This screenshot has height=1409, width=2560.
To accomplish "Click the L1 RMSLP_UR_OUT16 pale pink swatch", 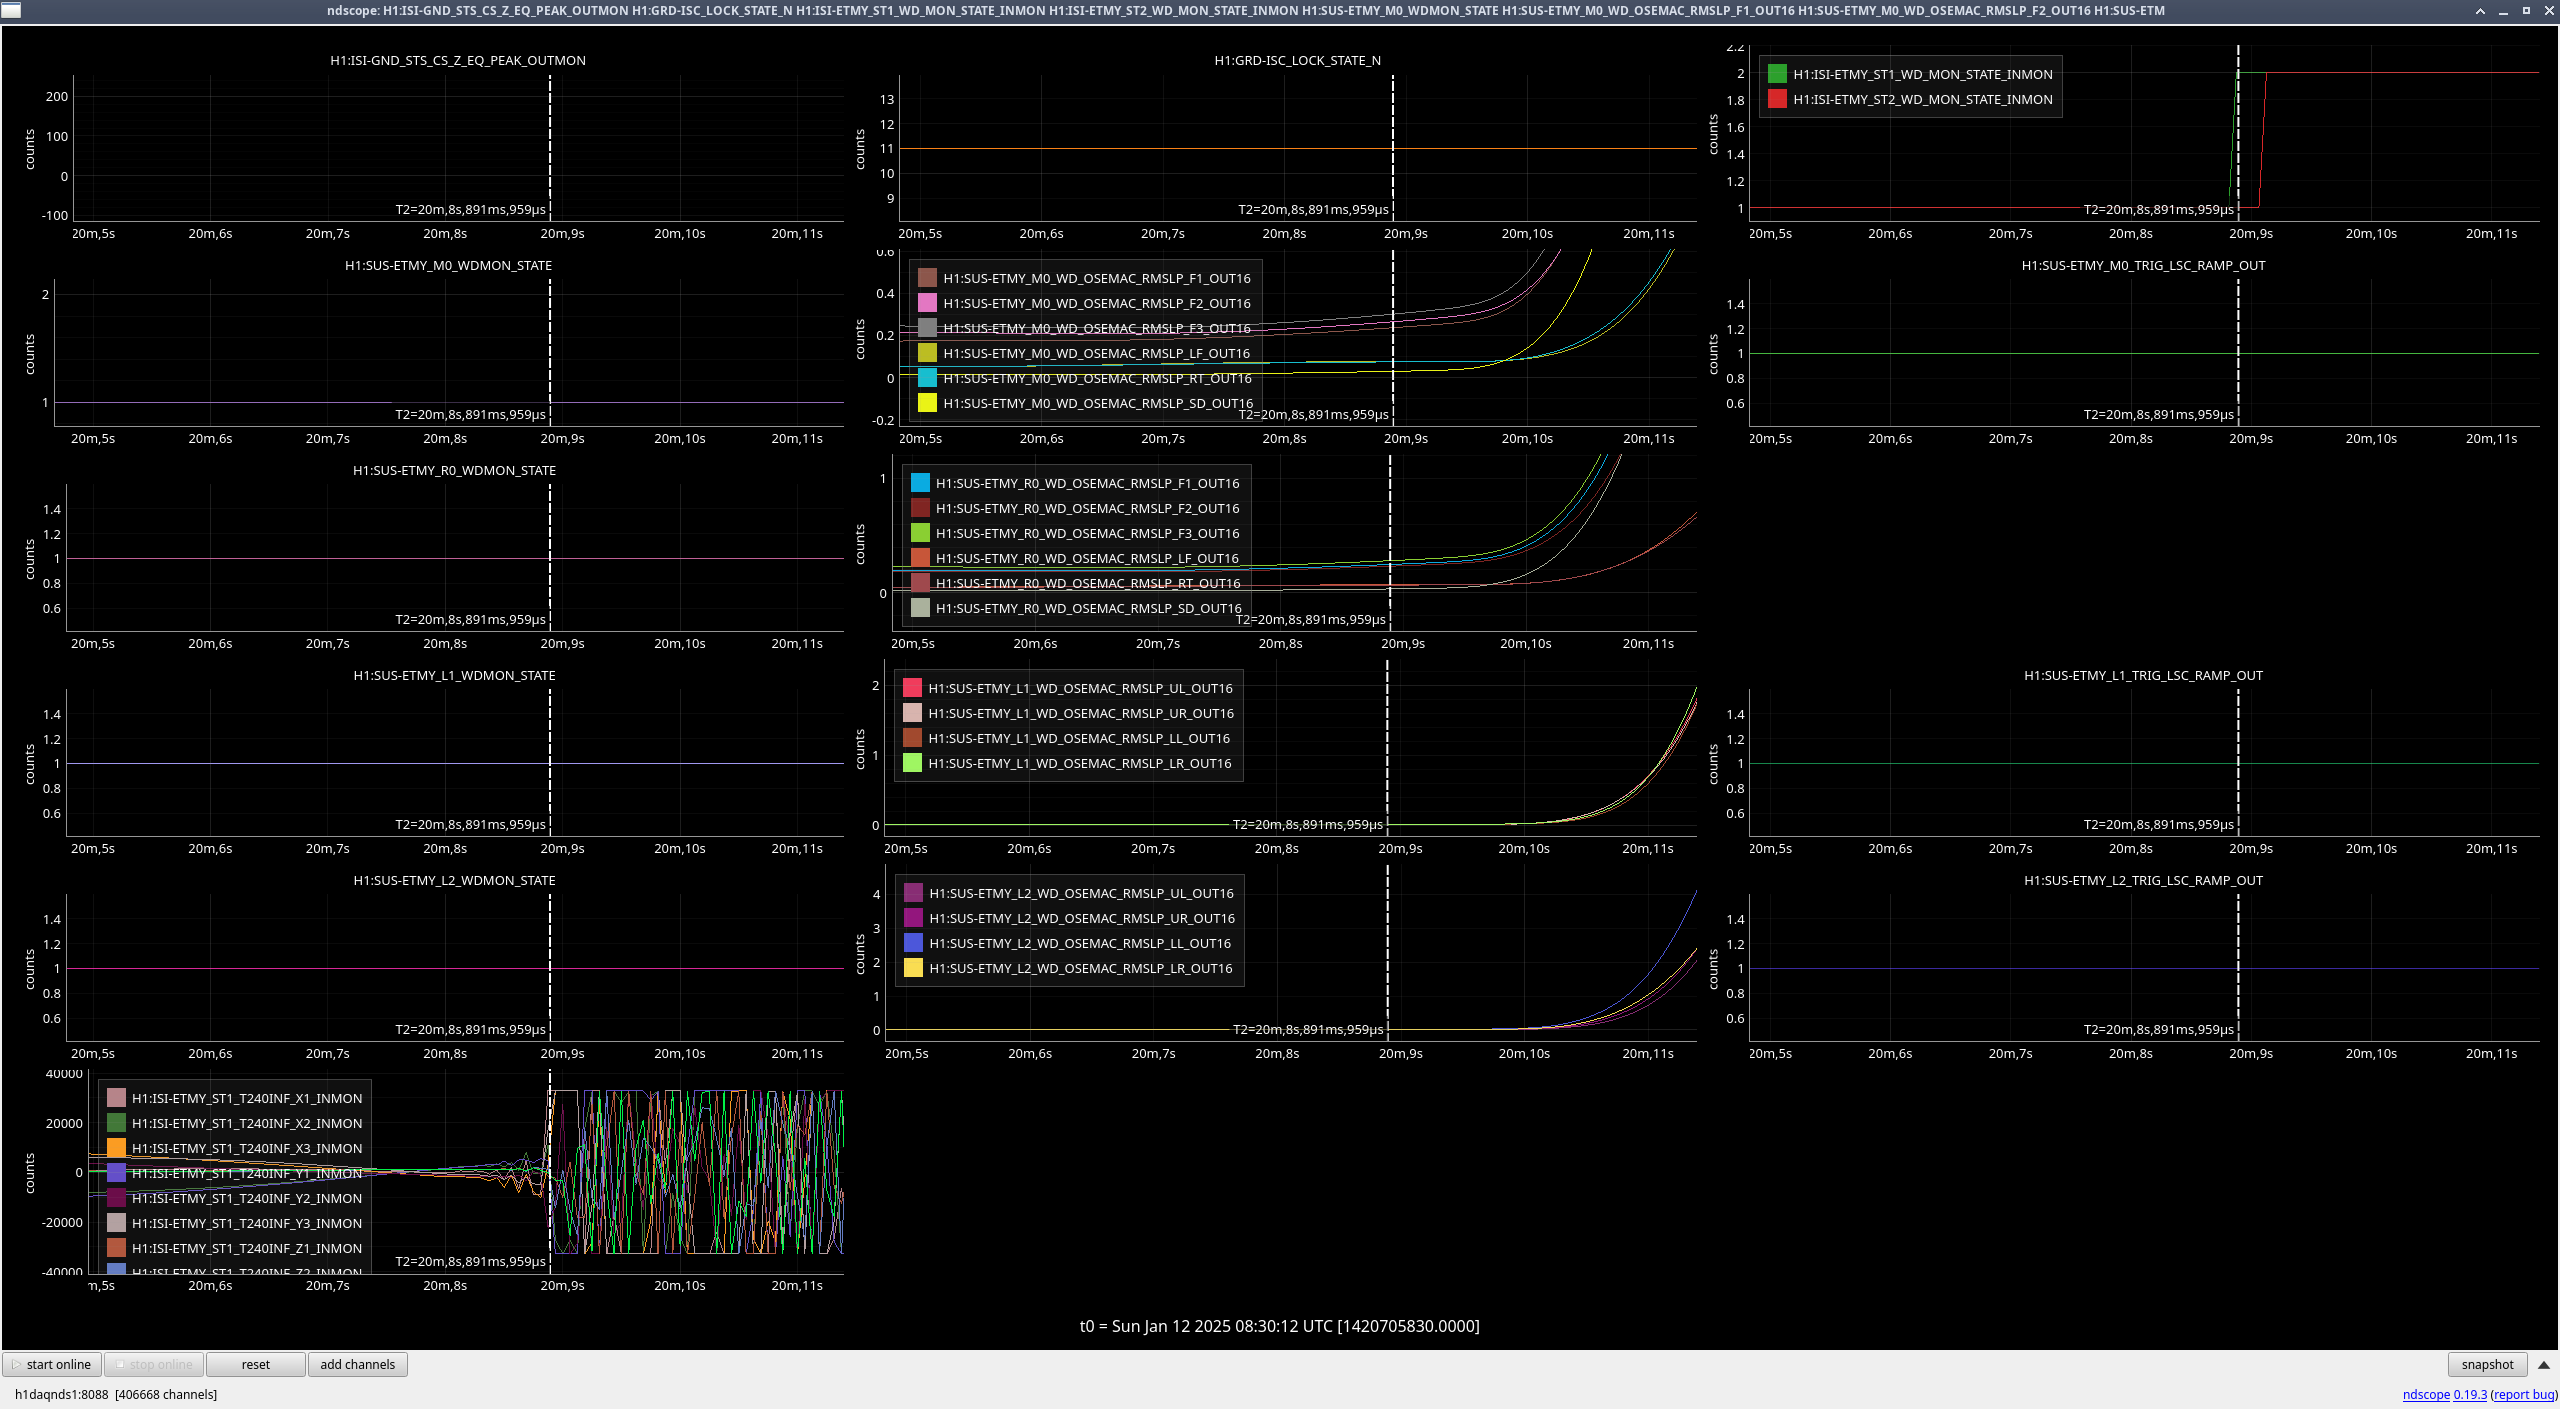I will pos(912,713).
